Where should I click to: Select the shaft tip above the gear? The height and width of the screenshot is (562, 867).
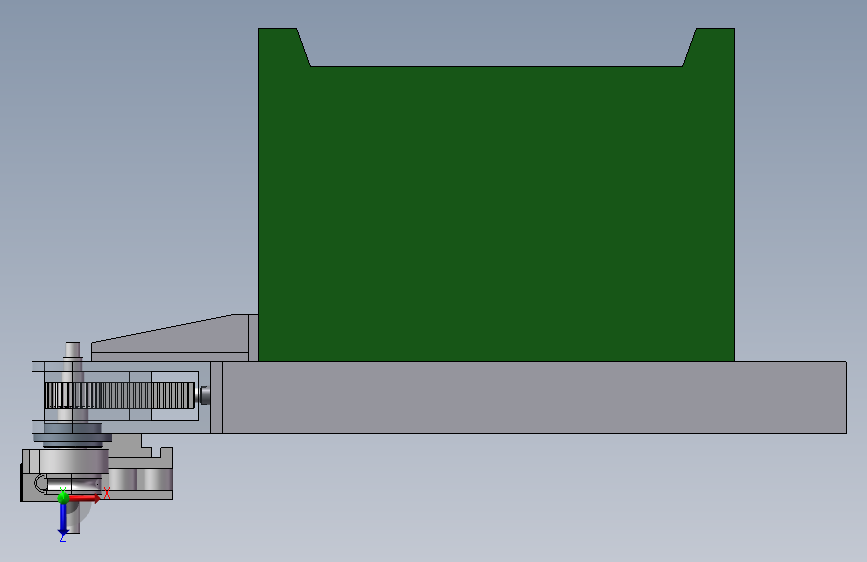click(x=72, y=350)
